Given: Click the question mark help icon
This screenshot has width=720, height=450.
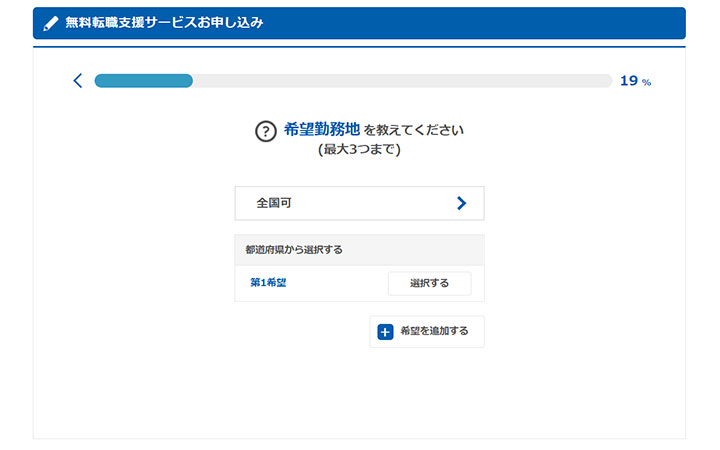Looking at the screenshot, I should tap(265, 131).
